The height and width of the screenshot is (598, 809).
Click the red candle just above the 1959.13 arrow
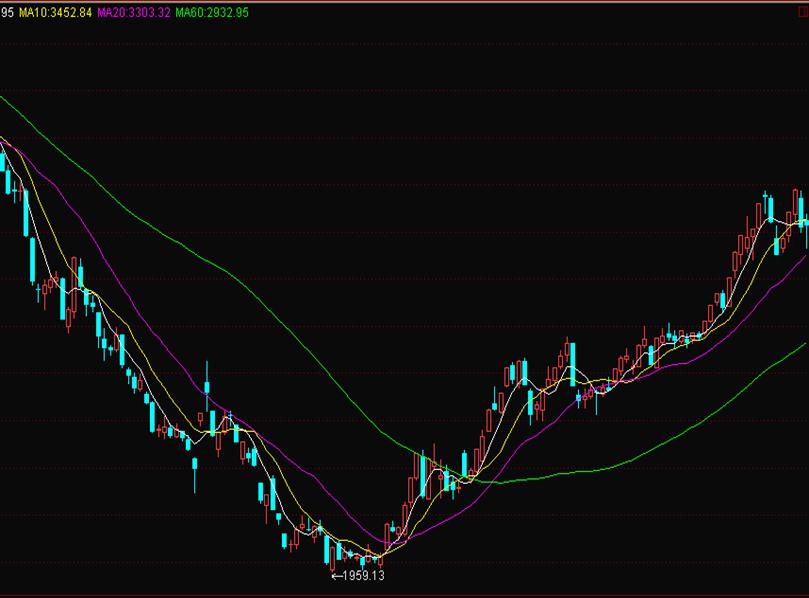332,558
